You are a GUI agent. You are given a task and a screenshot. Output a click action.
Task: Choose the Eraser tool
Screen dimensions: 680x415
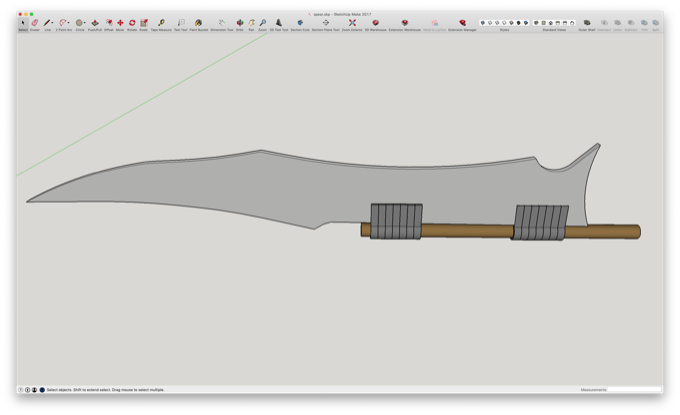[35, 23]
